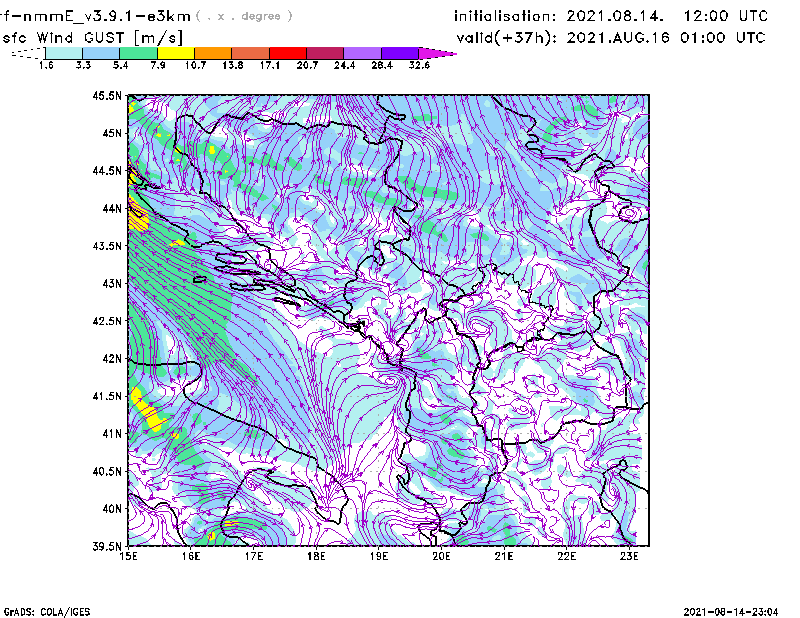Click the '41N' latitude label
The height and width of the screenshot is (618, 800).
(112, 434)
